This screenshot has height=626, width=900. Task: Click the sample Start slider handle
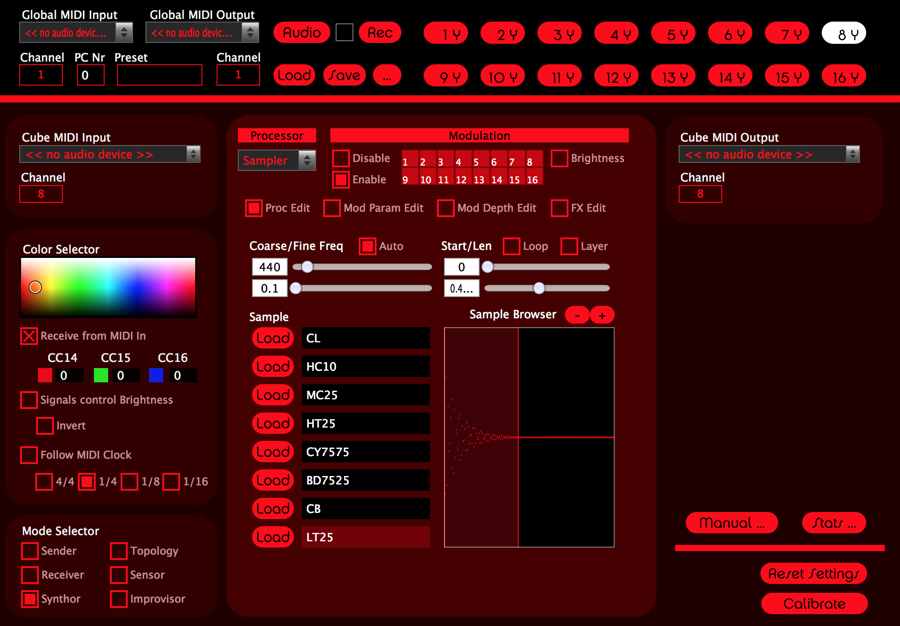(x=487, y=267)
